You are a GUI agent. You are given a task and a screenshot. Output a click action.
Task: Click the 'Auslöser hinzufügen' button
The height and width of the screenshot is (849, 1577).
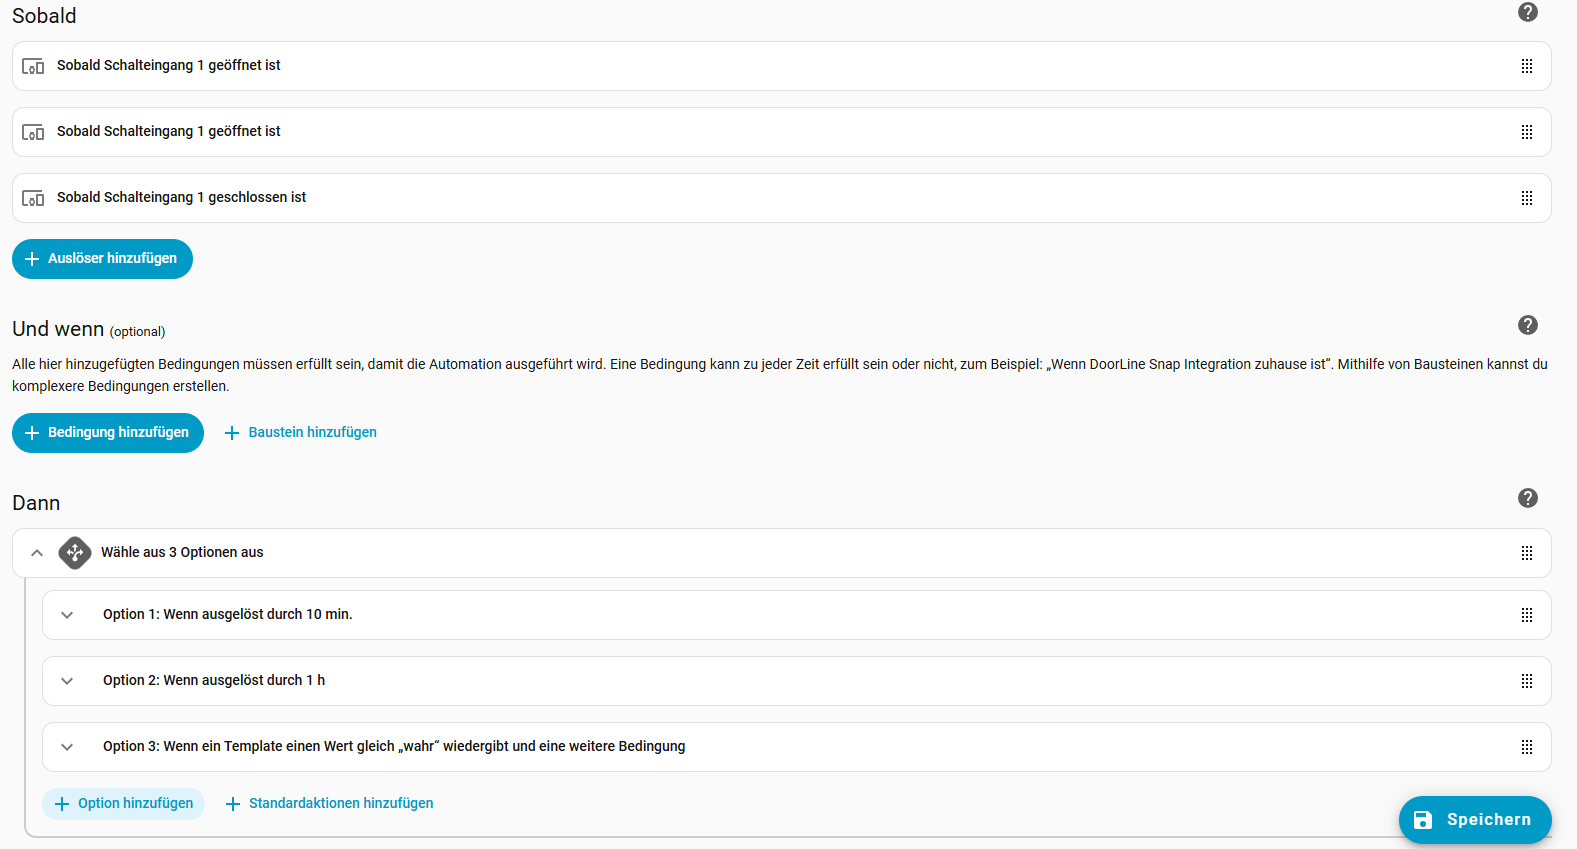click(102, 259)
